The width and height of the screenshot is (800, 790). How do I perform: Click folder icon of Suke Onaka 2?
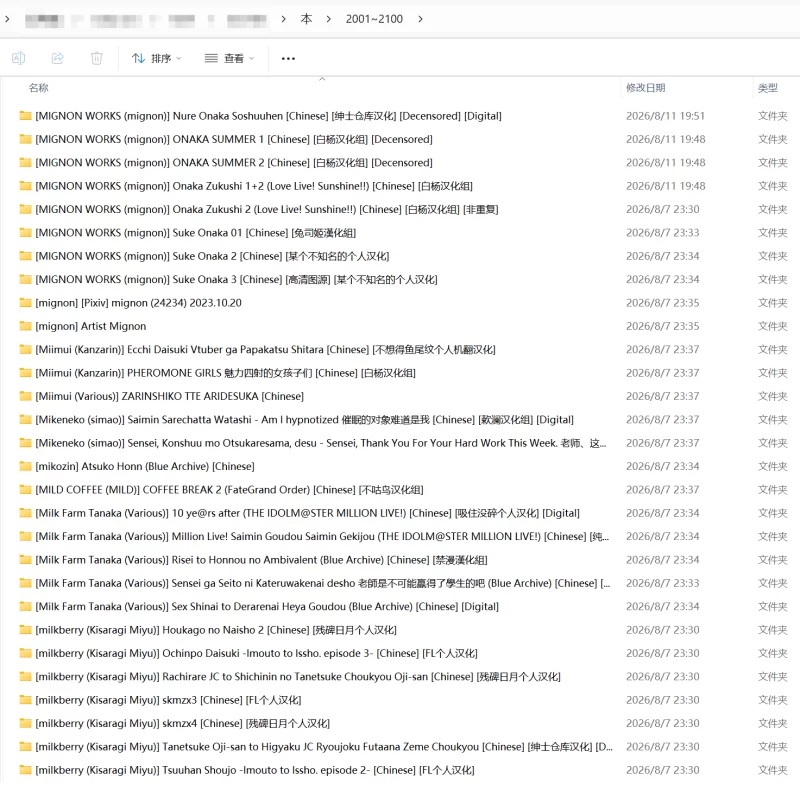pos(26,256)
